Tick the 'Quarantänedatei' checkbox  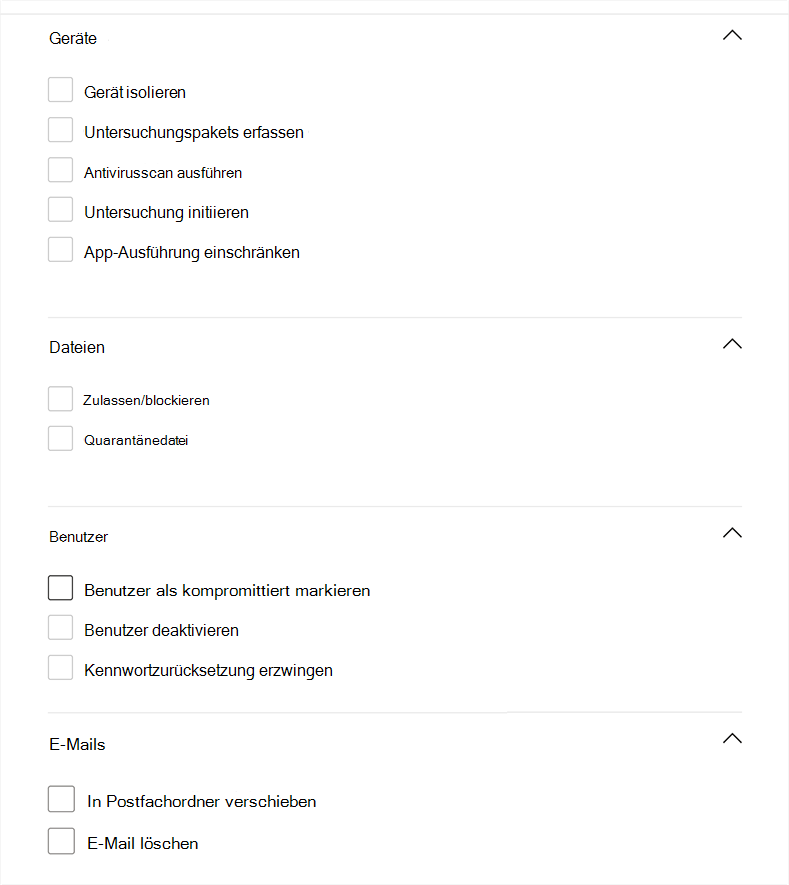pyautogui.click(x=61, y=439)
